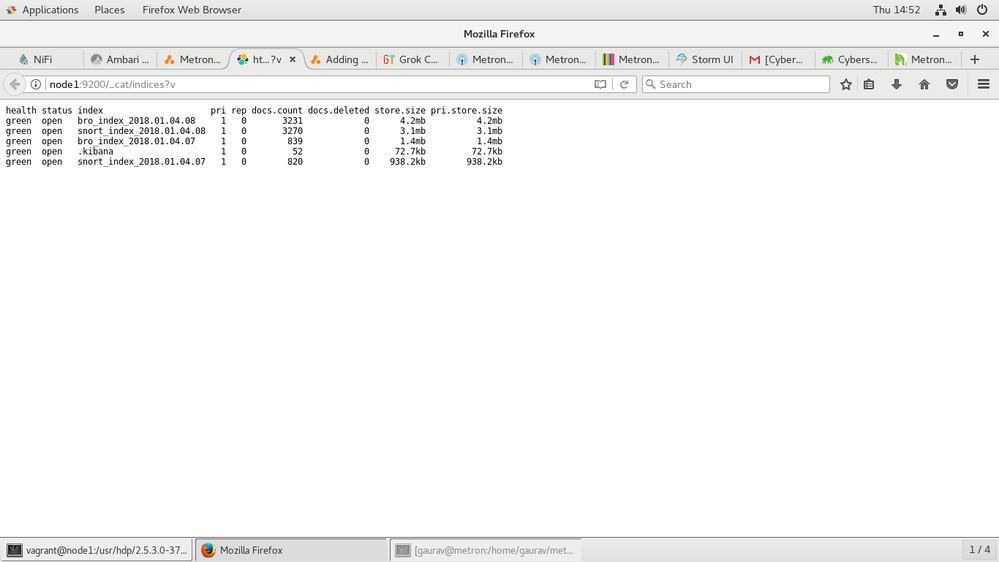Screen dimensions: 999x562
Task: Click the 938.2kb store.size value
Action: (x=408, y=161)
